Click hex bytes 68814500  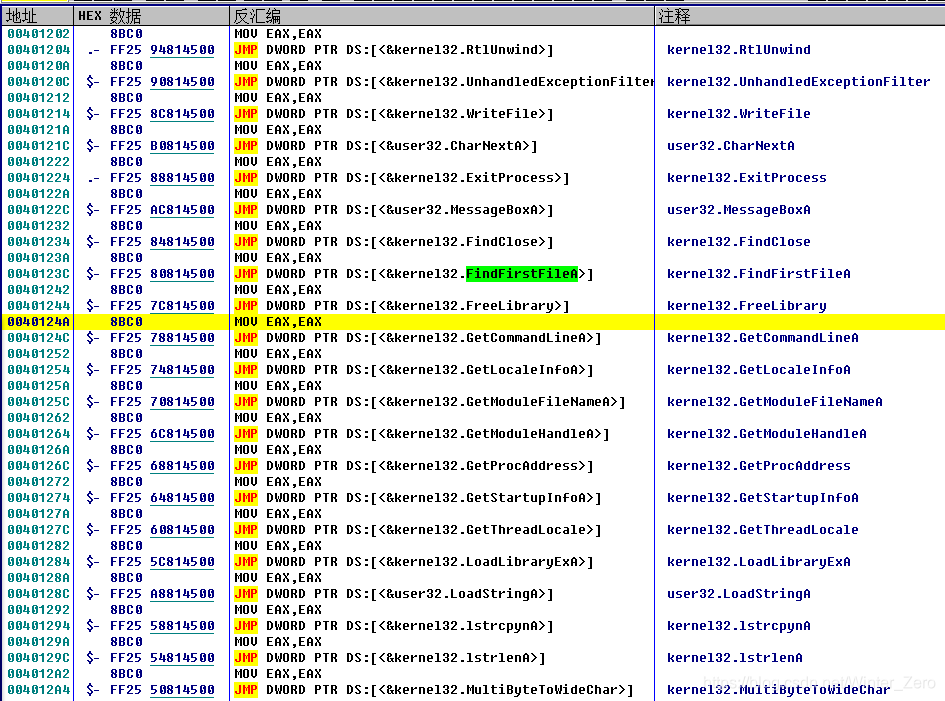point(182,465)
